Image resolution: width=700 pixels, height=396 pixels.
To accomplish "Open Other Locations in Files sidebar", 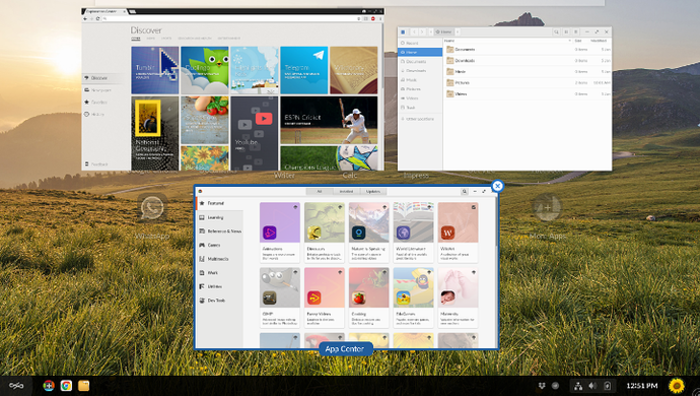I will 420,119.
